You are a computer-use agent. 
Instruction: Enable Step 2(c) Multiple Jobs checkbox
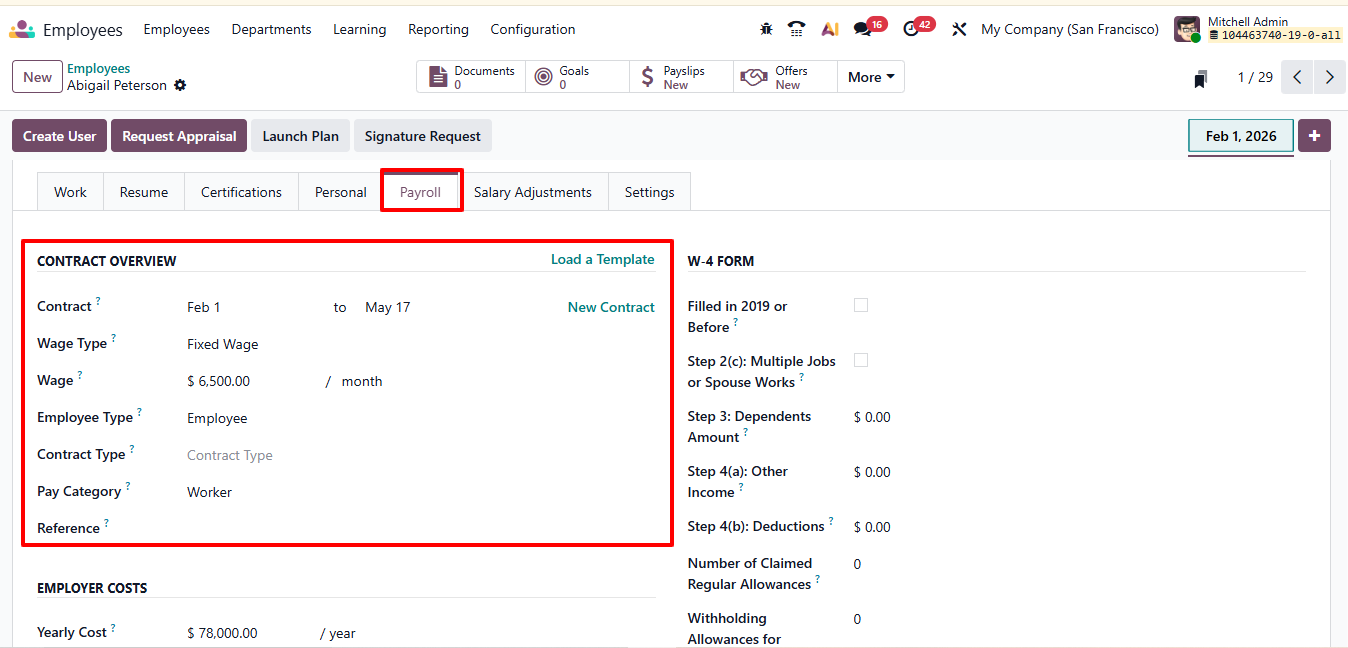(x=861, y=360)
